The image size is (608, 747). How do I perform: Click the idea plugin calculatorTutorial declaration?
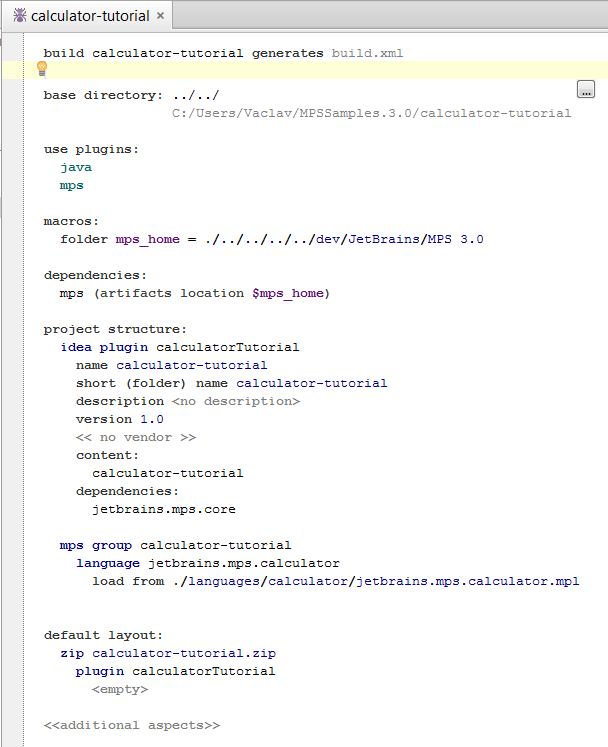point(180,347)
